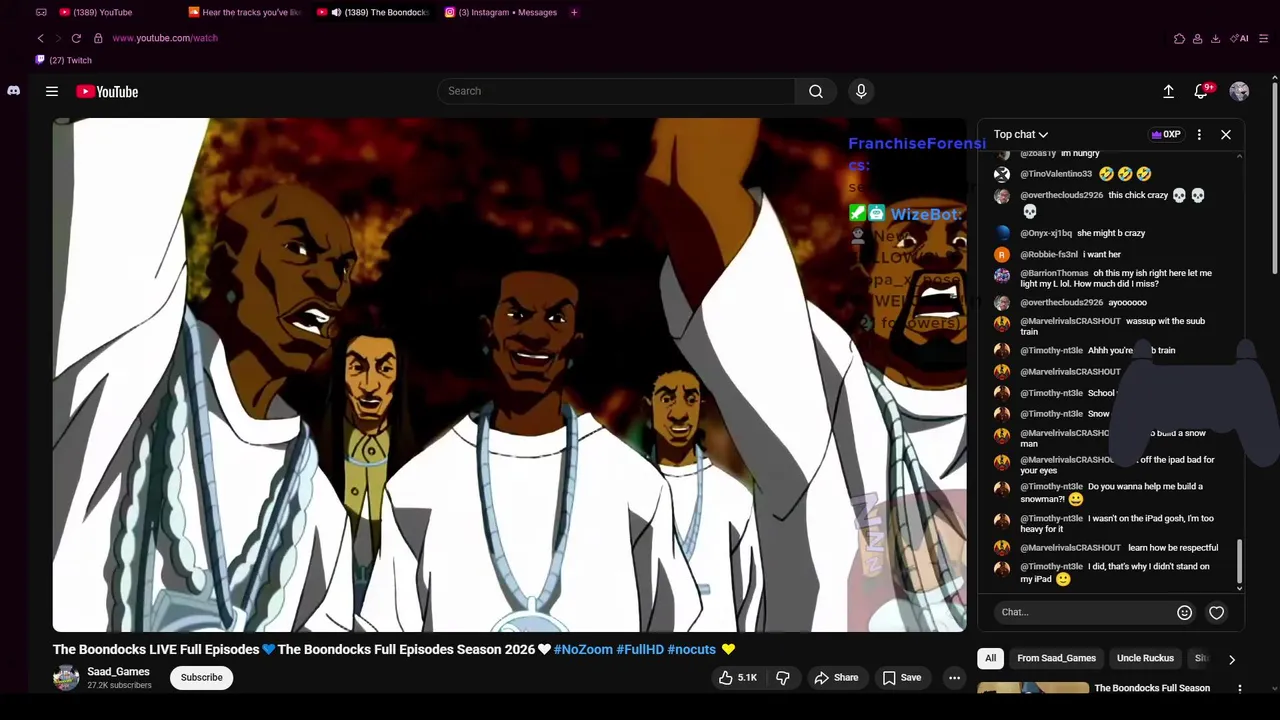The width and height of the screenshot is (1280, 720).
Task: Open the #nocuts hashtag link
Action: point(692,649)
